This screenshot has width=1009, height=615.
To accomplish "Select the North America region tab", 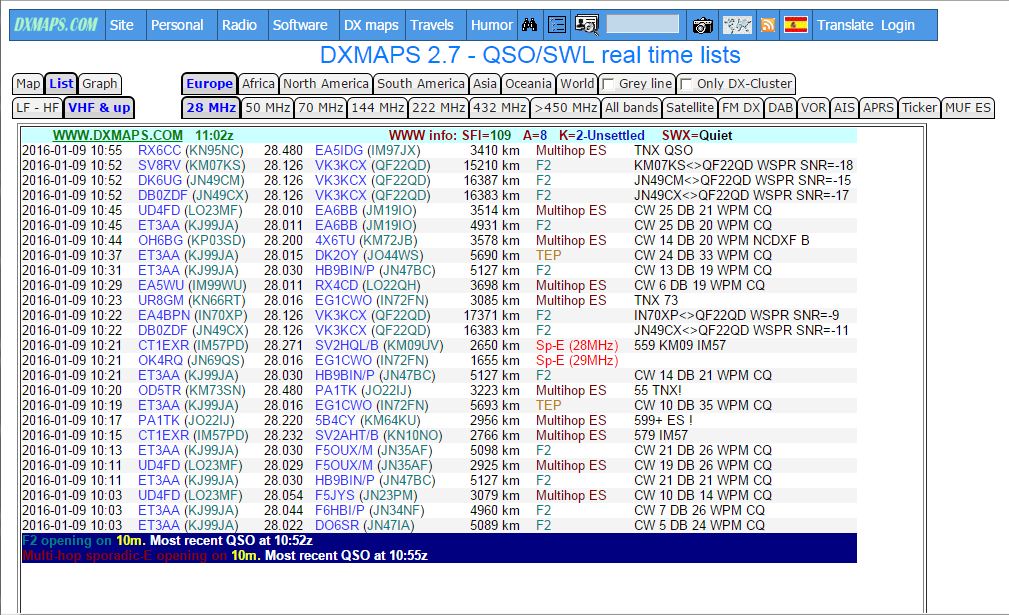I will click(325, 84).
